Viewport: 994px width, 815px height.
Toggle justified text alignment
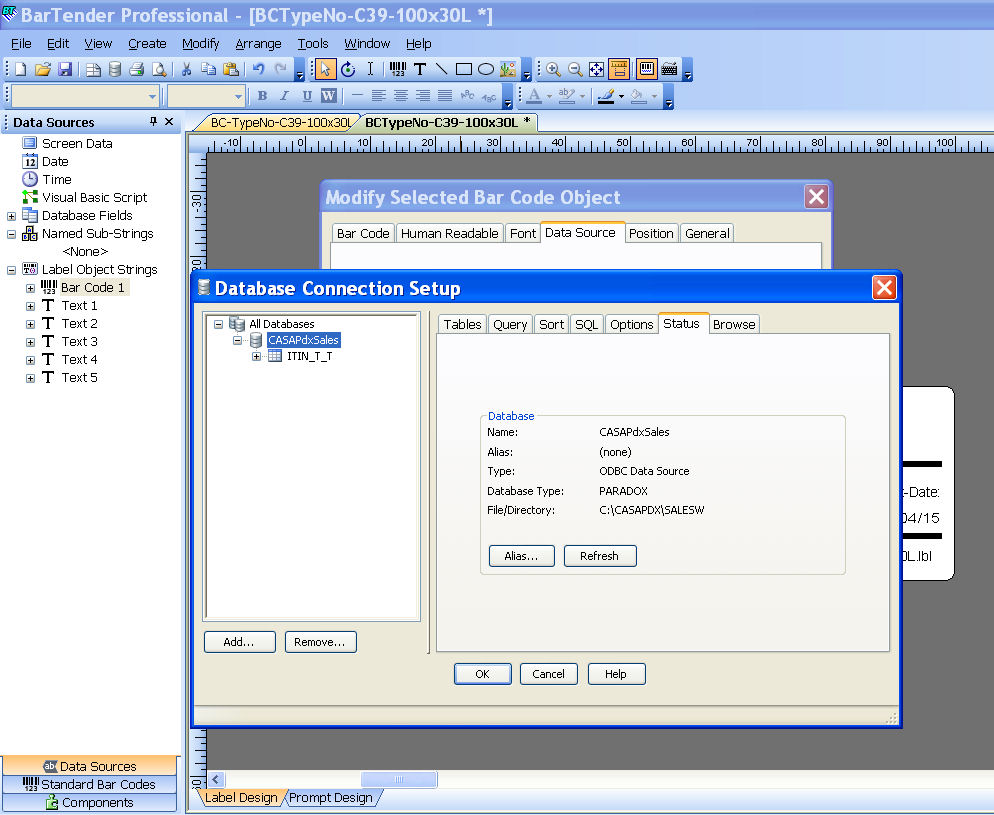tap(445, 96)
